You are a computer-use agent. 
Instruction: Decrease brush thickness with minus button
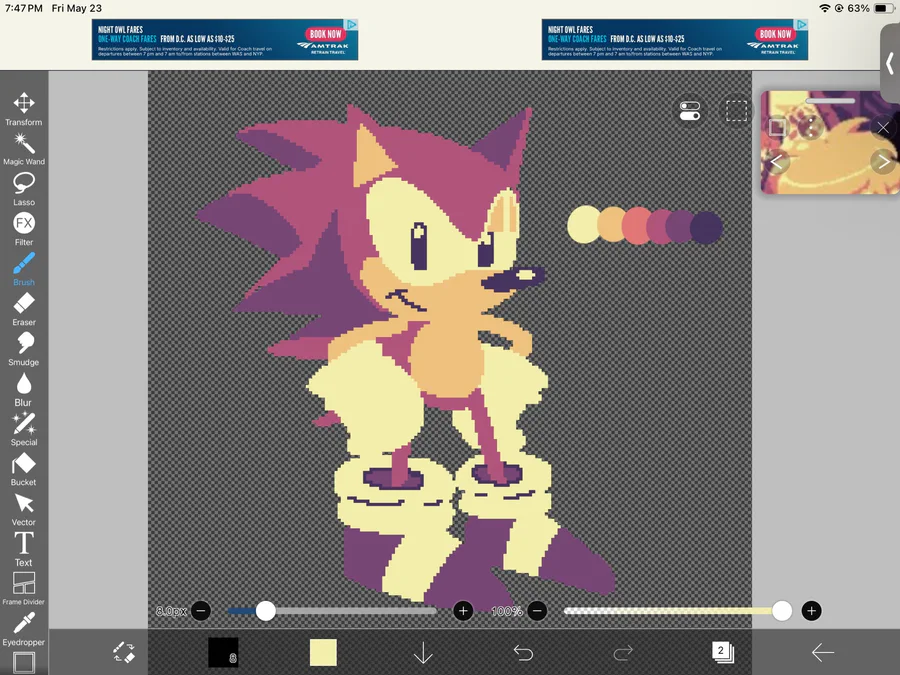click(x=201, y=611)
